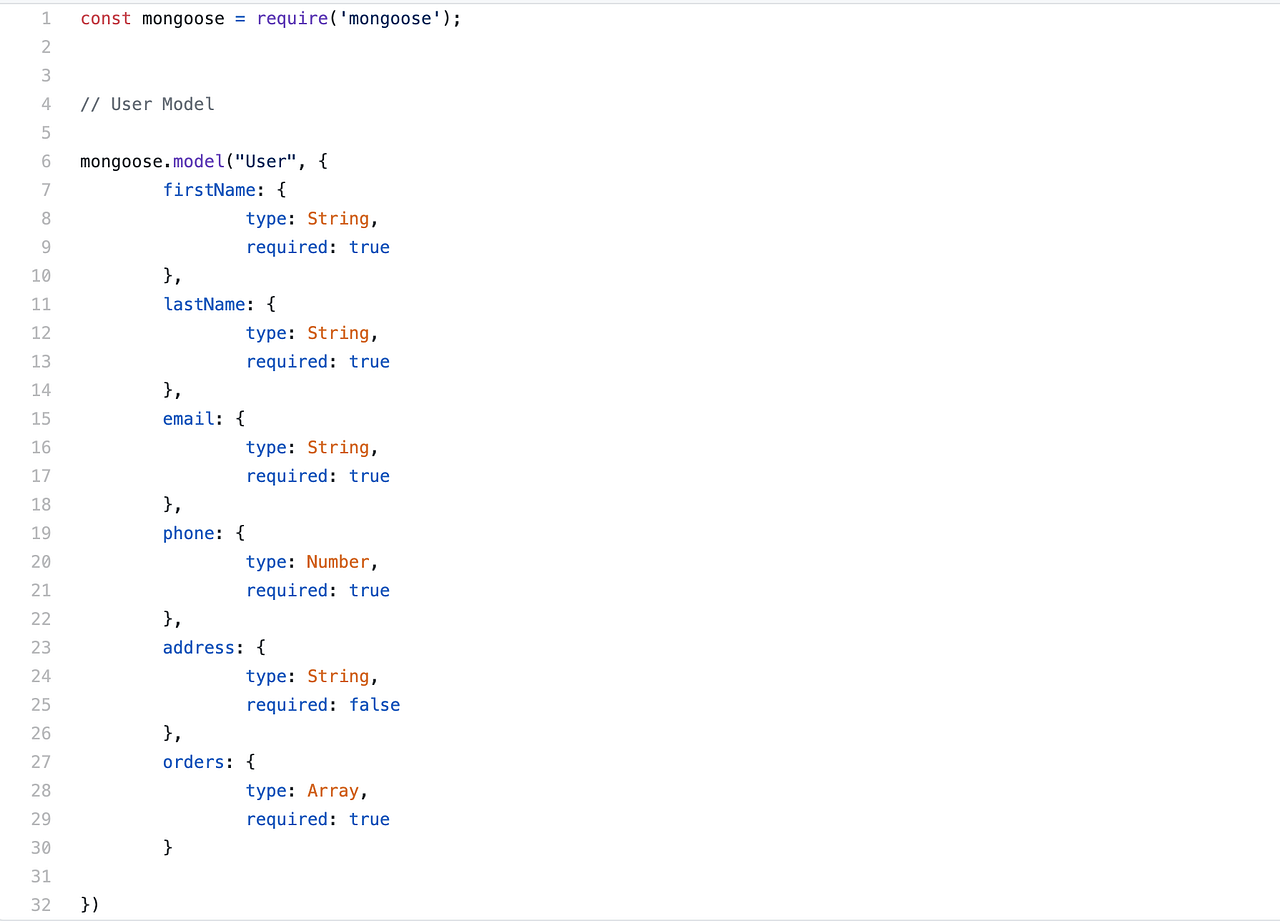Viewport: 1280px width, 921px height.
Task: Click line number 1 in the gutter
Action: coord(45,18)
